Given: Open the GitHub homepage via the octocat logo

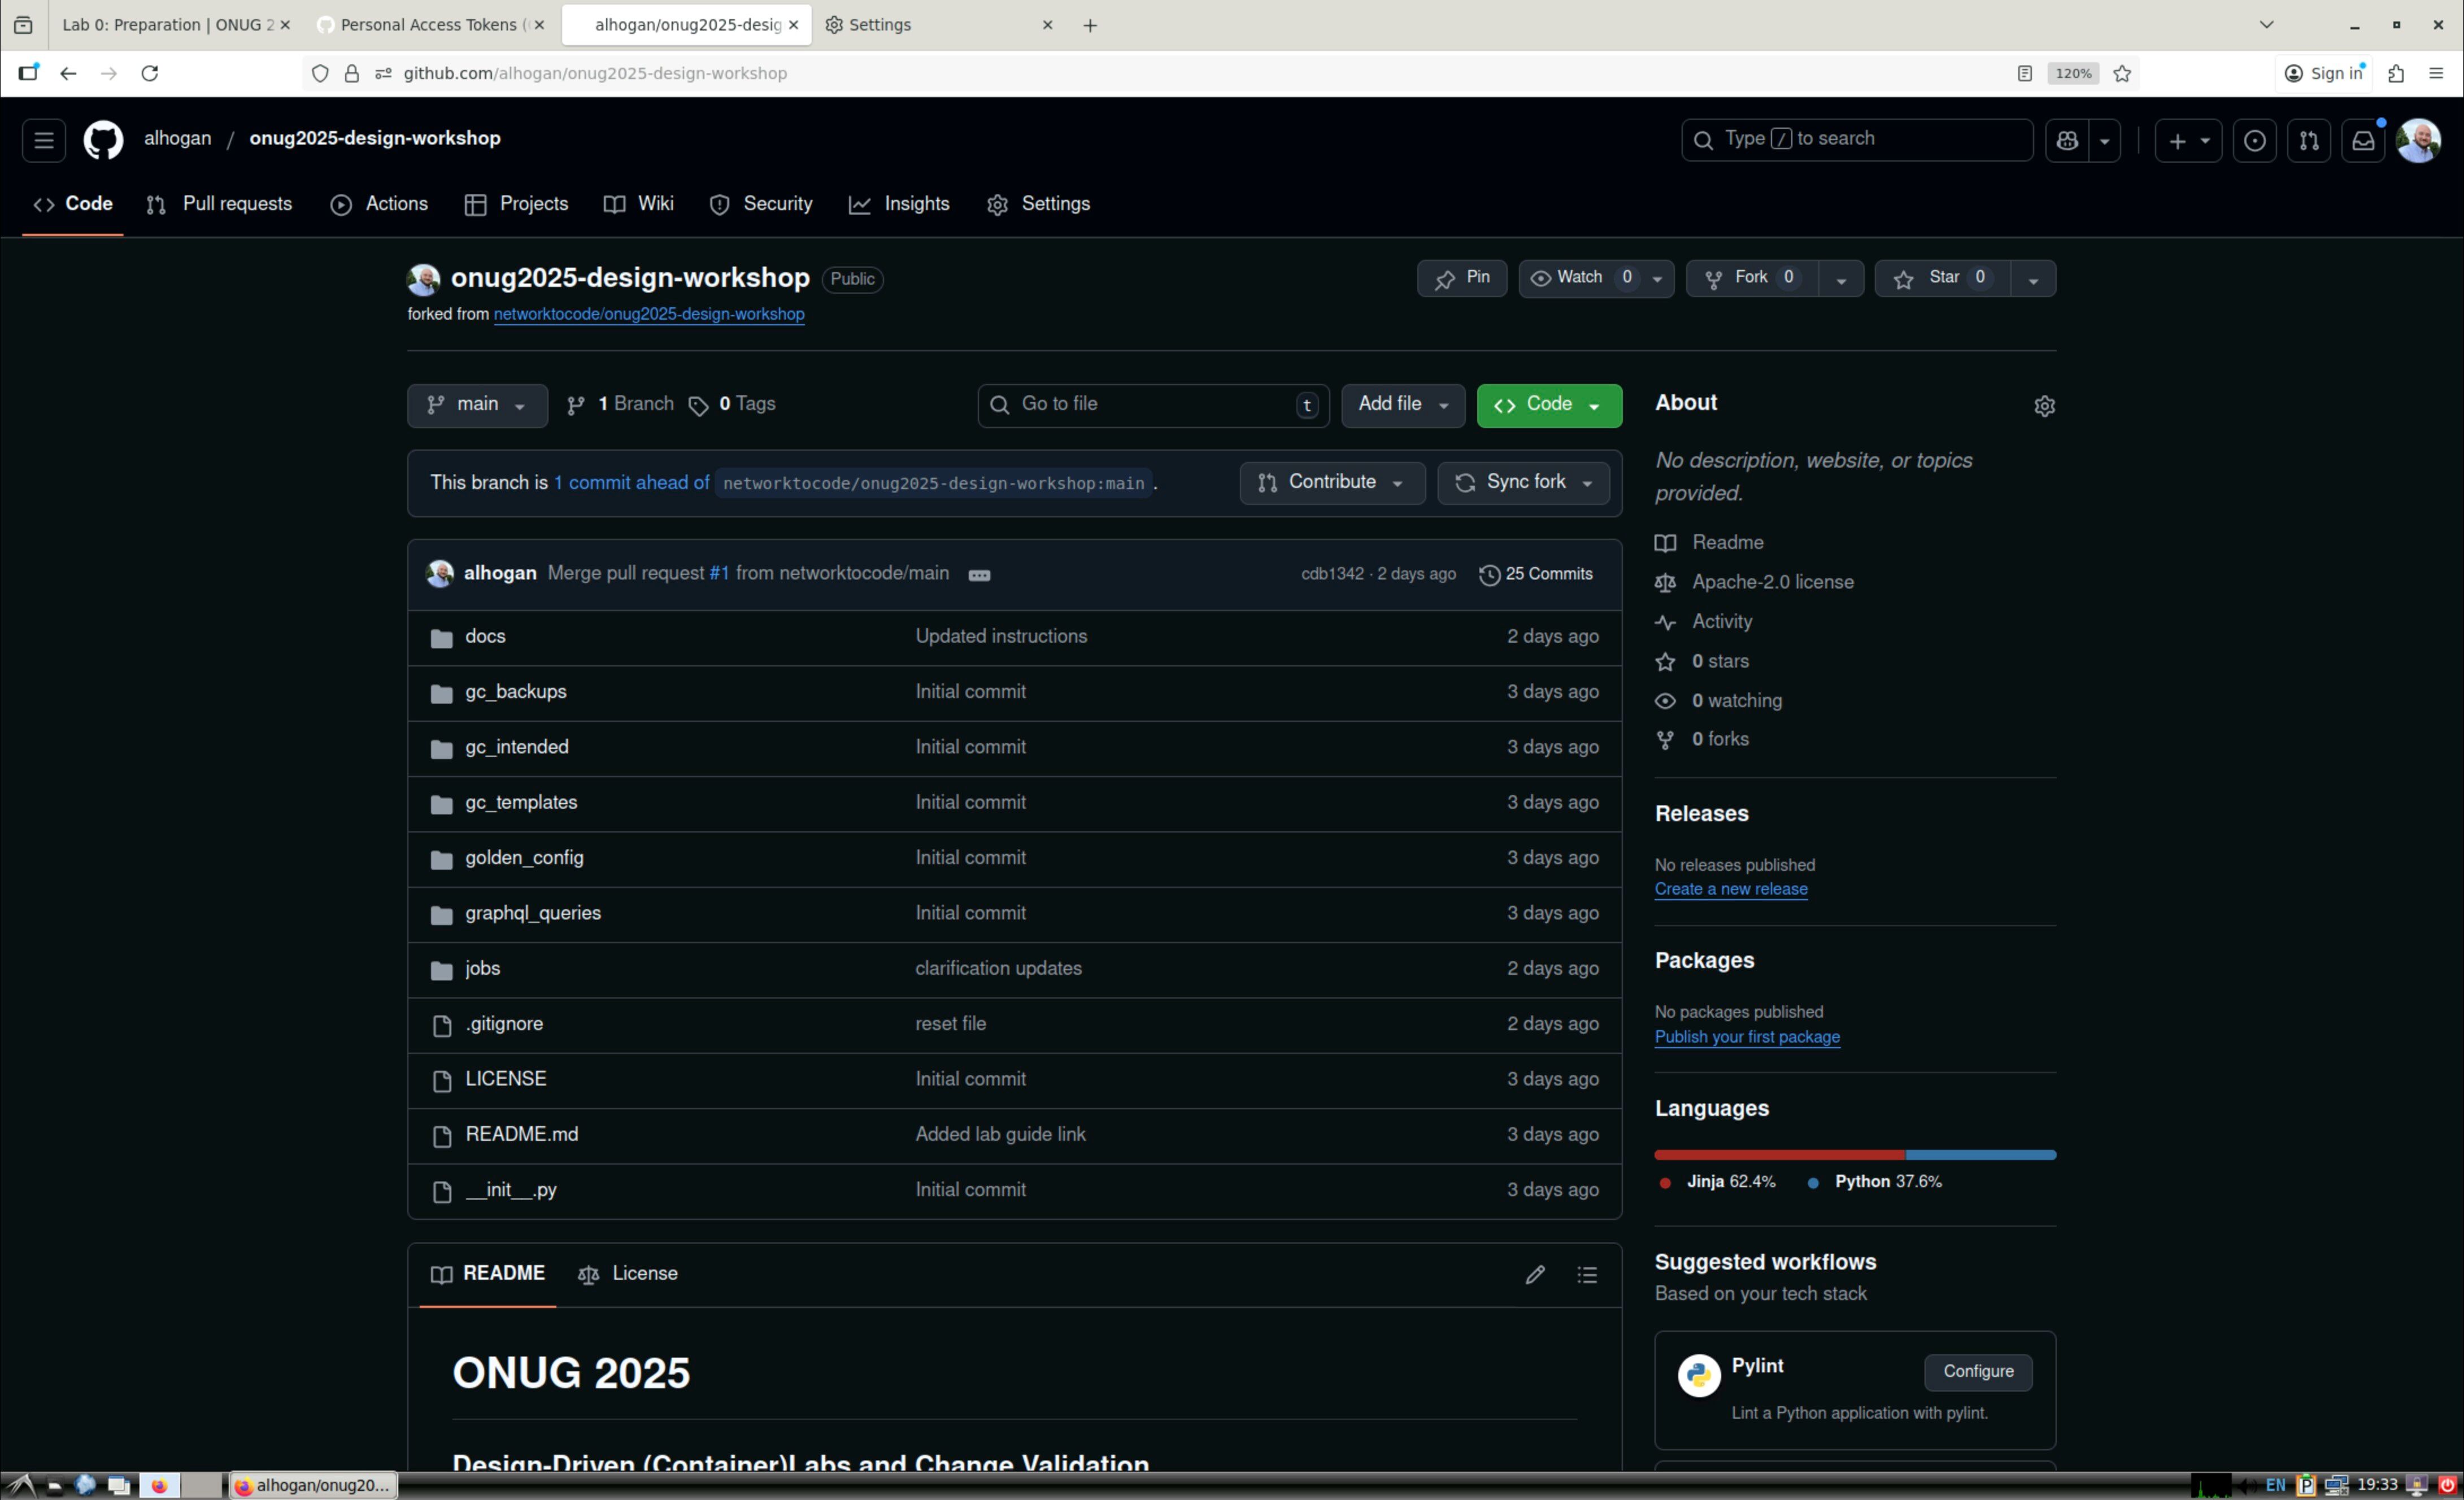Looking at the screenshot, I should tap(103, 140).
